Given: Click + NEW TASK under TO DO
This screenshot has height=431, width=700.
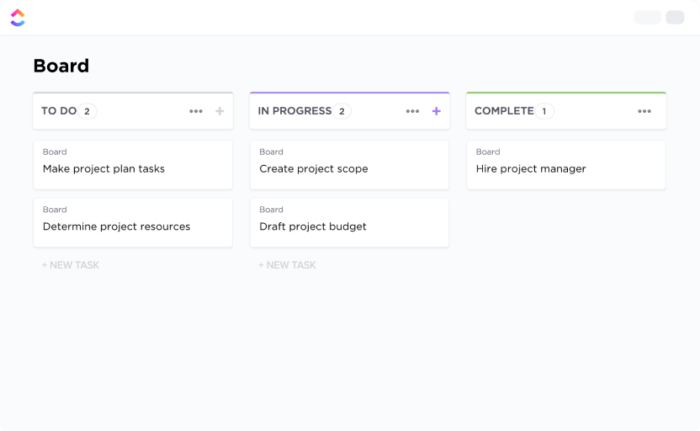Looking at the screenshot, I should pos(71,265).
